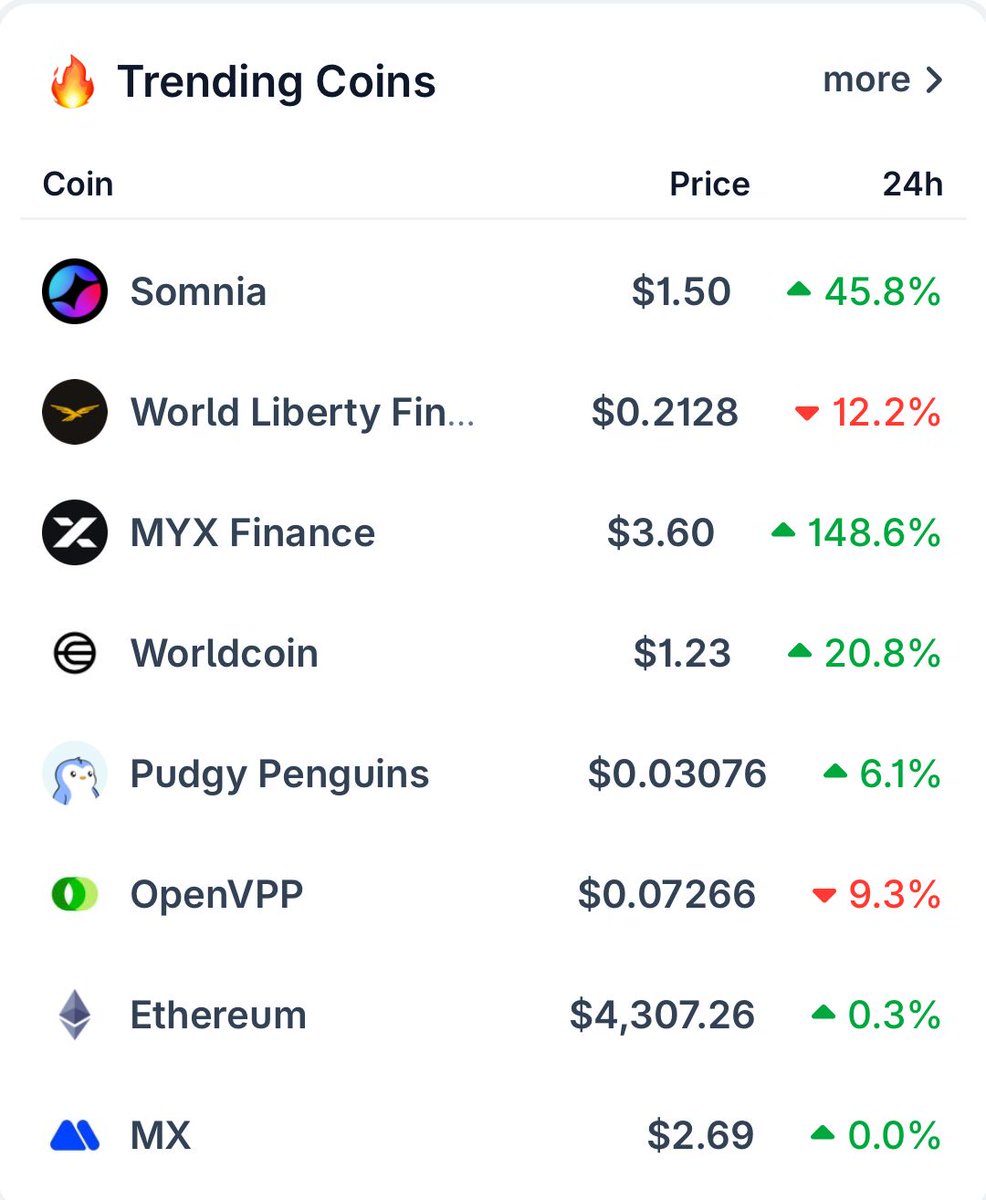Image resolution: width=986 pixels, height=1200 pixels.
Task: Tap the Worldcoin circular logo
Action: pos(74,654)
